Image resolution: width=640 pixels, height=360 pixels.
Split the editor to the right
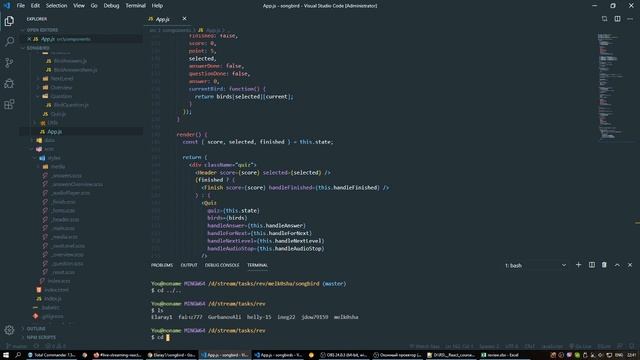[x=617, y=19]
